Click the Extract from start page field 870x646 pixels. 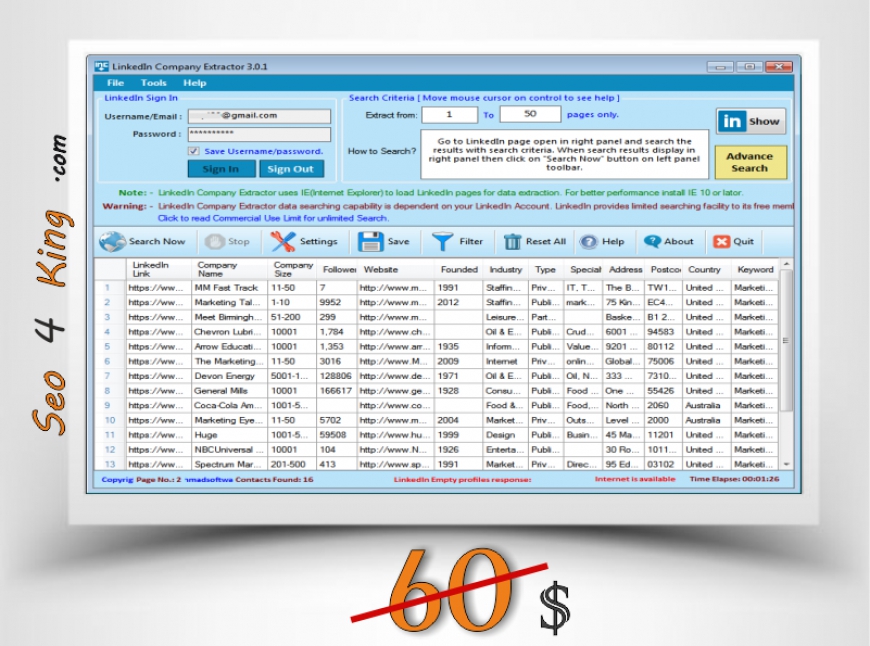449,114
